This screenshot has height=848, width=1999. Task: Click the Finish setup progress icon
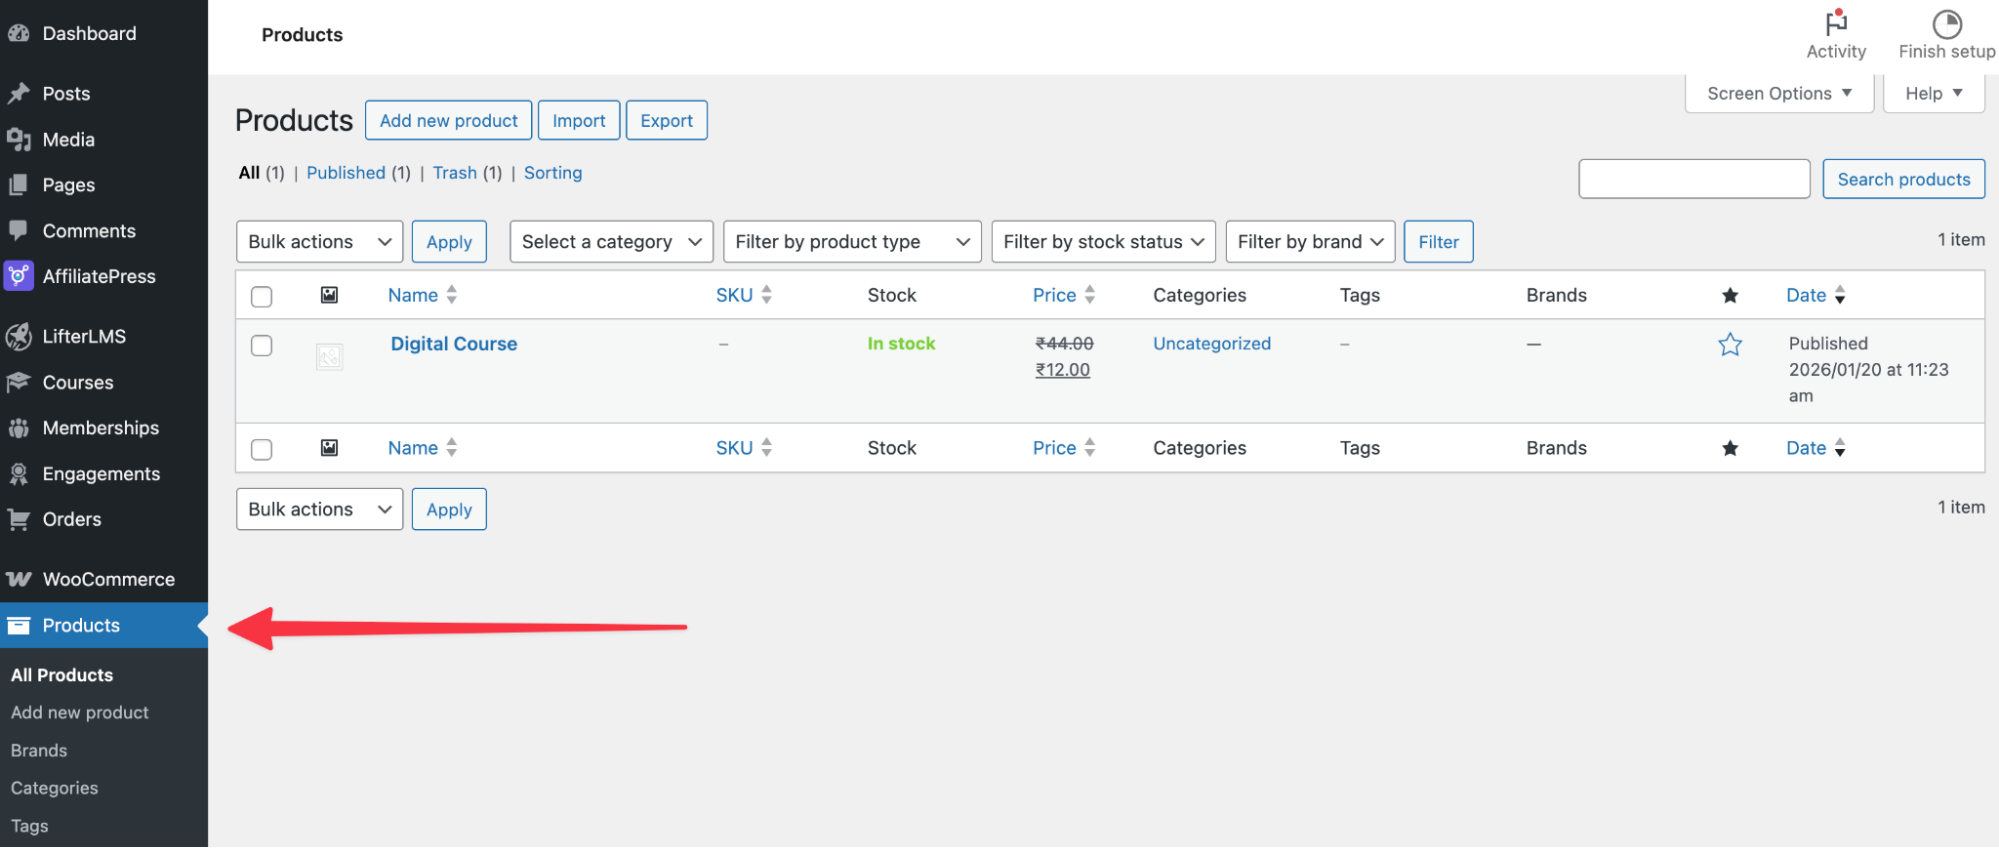click(x=1946, y=24)
